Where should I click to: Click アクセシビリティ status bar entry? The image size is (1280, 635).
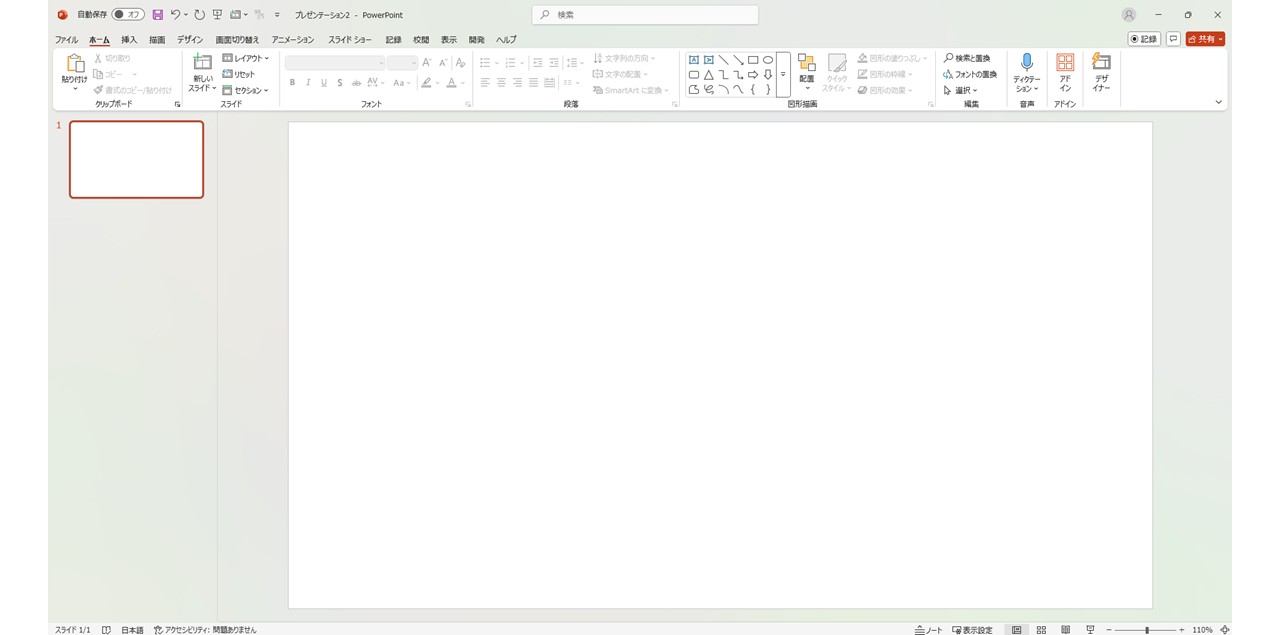click(205, 630)
